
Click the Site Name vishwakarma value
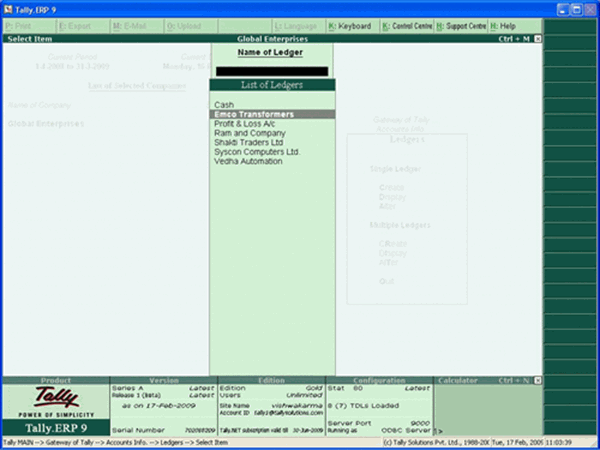click(297, 405)
